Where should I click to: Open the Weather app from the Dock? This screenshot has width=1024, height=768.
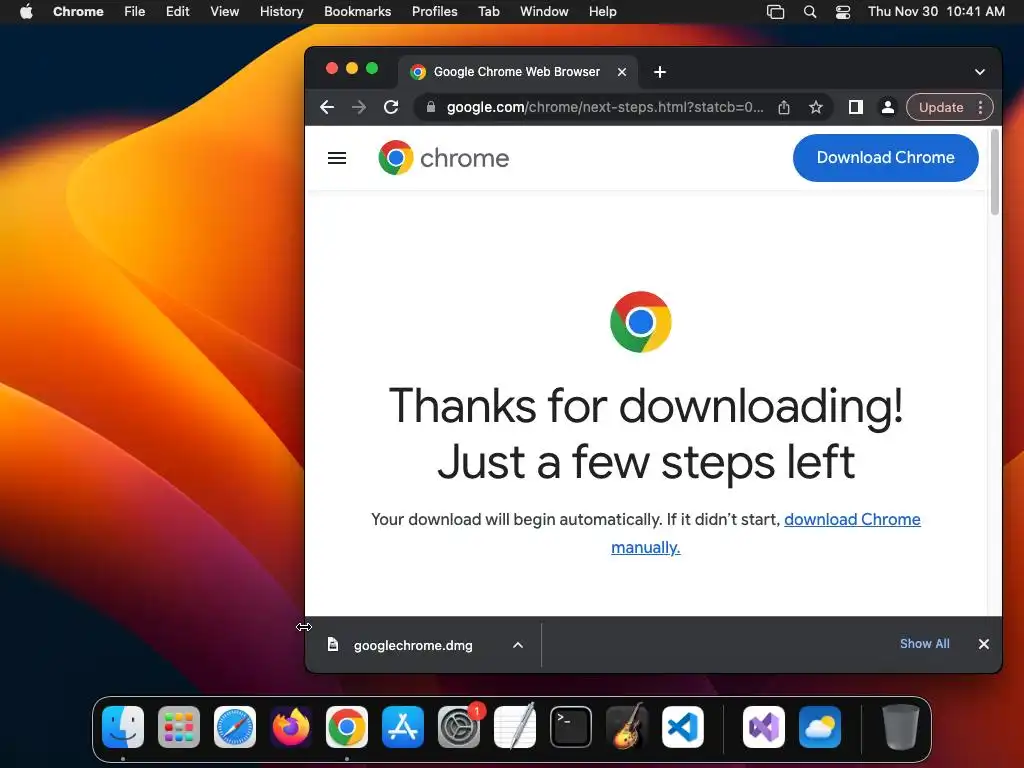(820, 727)
